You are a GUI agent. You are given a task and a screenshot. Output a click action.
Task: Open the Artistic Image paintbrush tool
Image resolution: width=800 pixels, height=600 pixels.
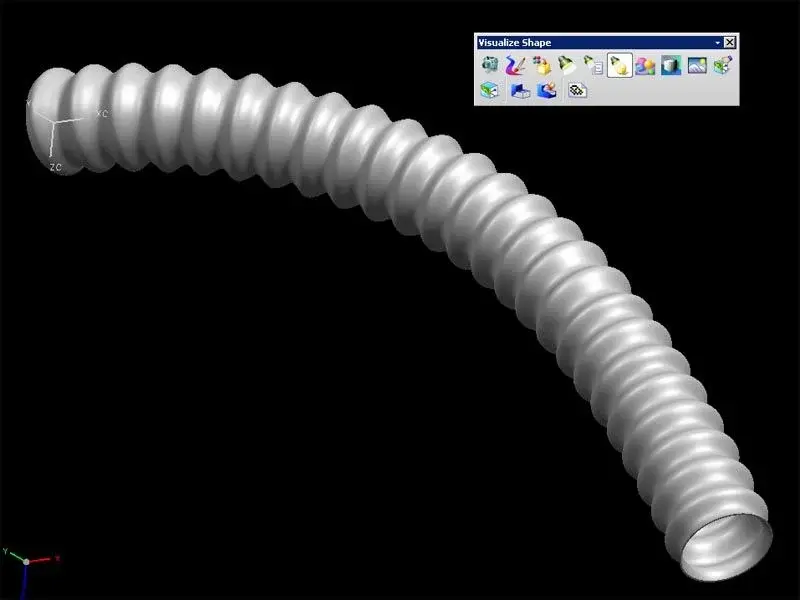tap(516, 66)
